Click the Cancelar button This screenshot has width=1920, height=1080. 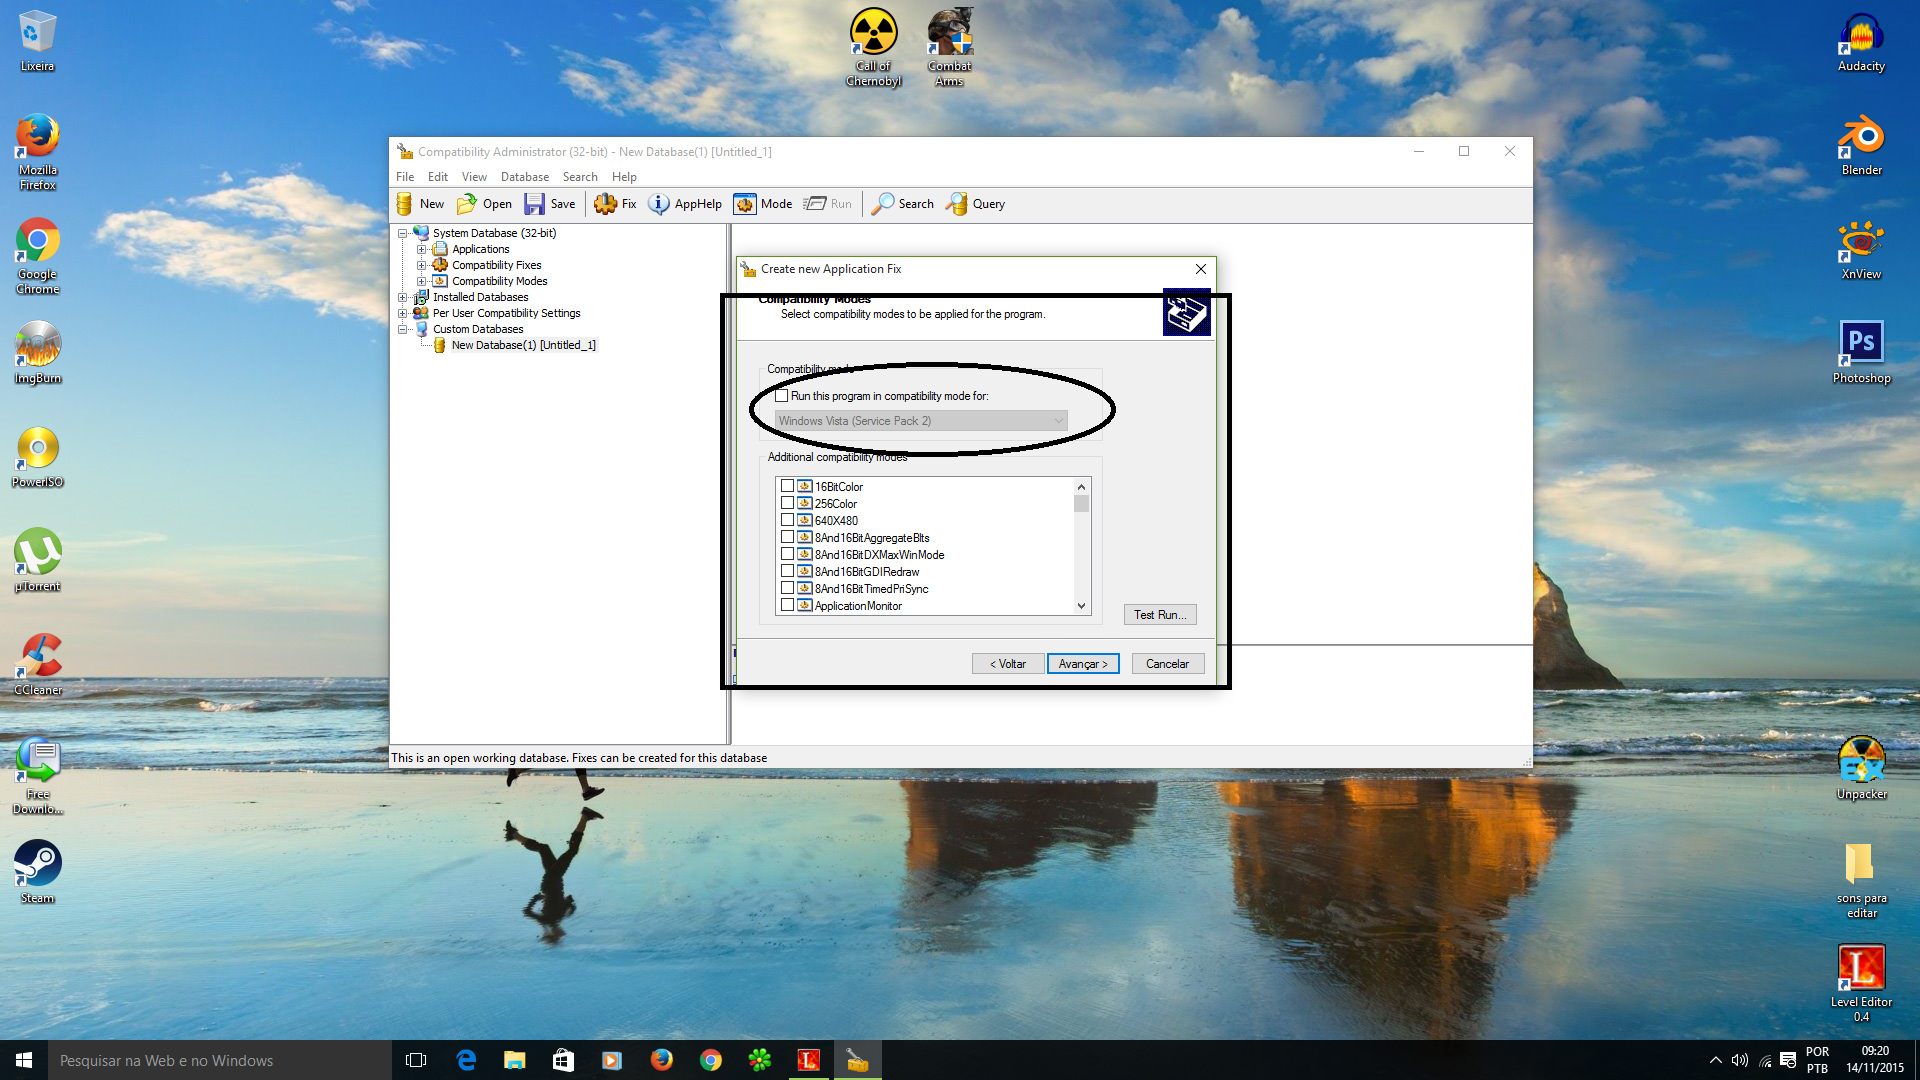(1167, 664)
